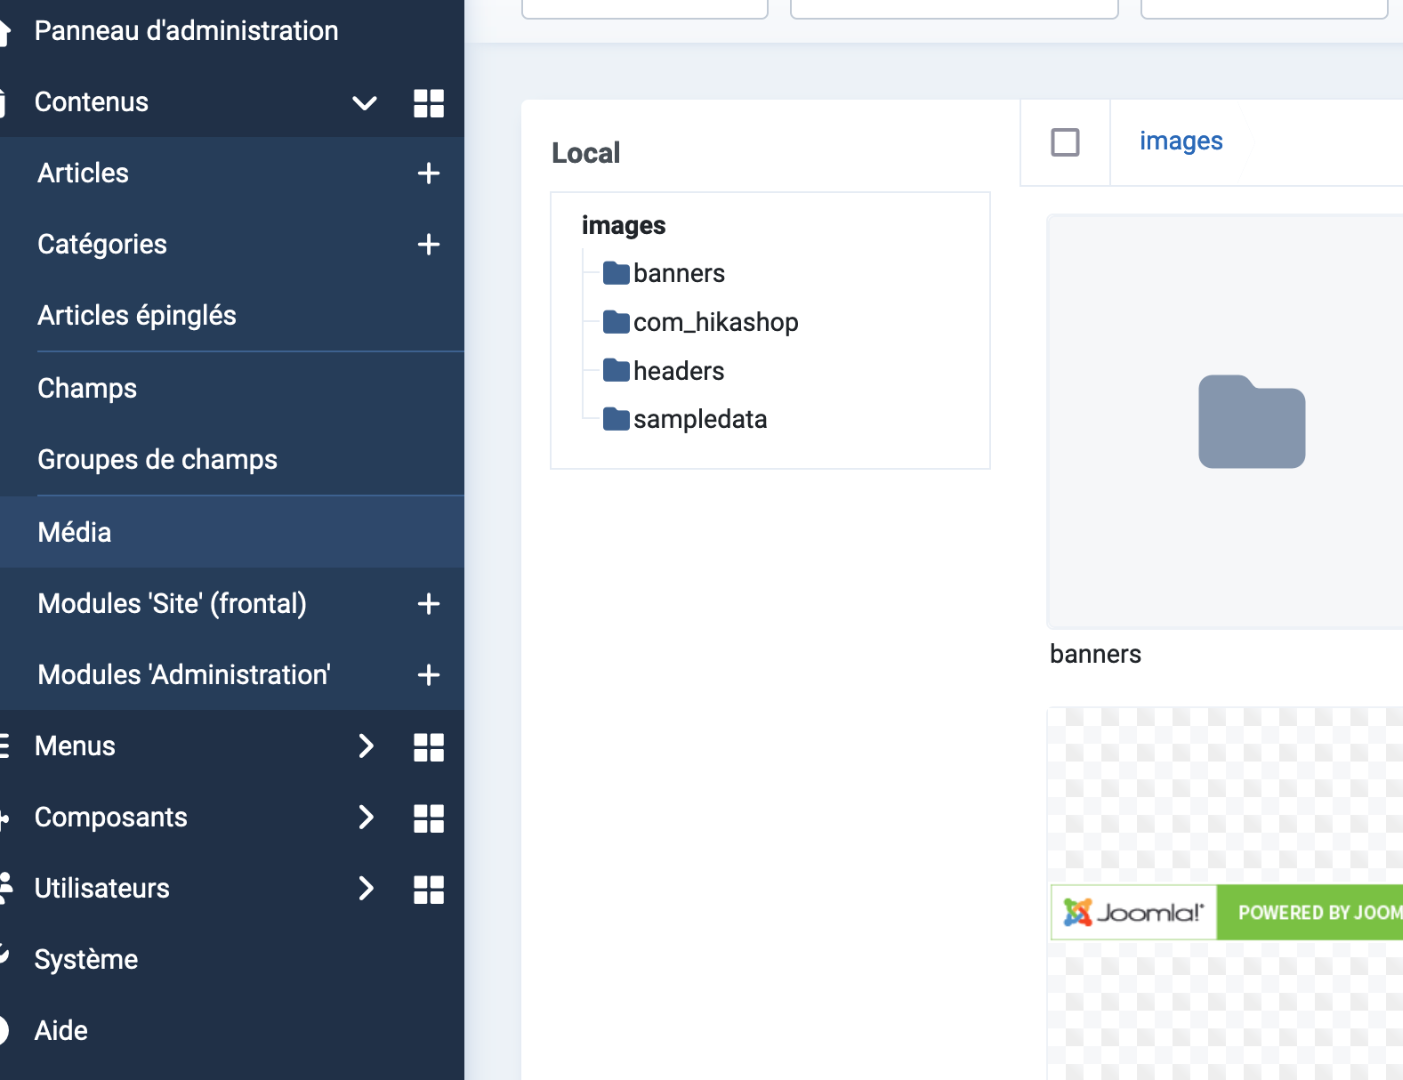Click plus icon beside Modules 'Administration'

coord(428,675)
